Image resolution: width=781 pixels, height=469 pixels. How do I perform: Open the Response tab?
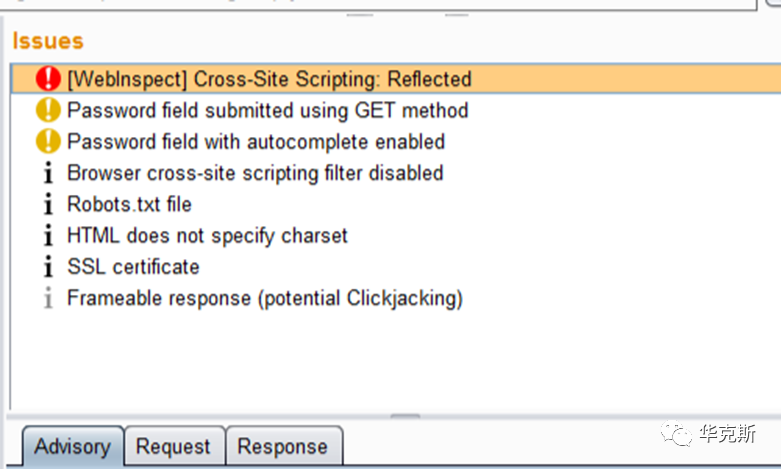tap(282, 446)
